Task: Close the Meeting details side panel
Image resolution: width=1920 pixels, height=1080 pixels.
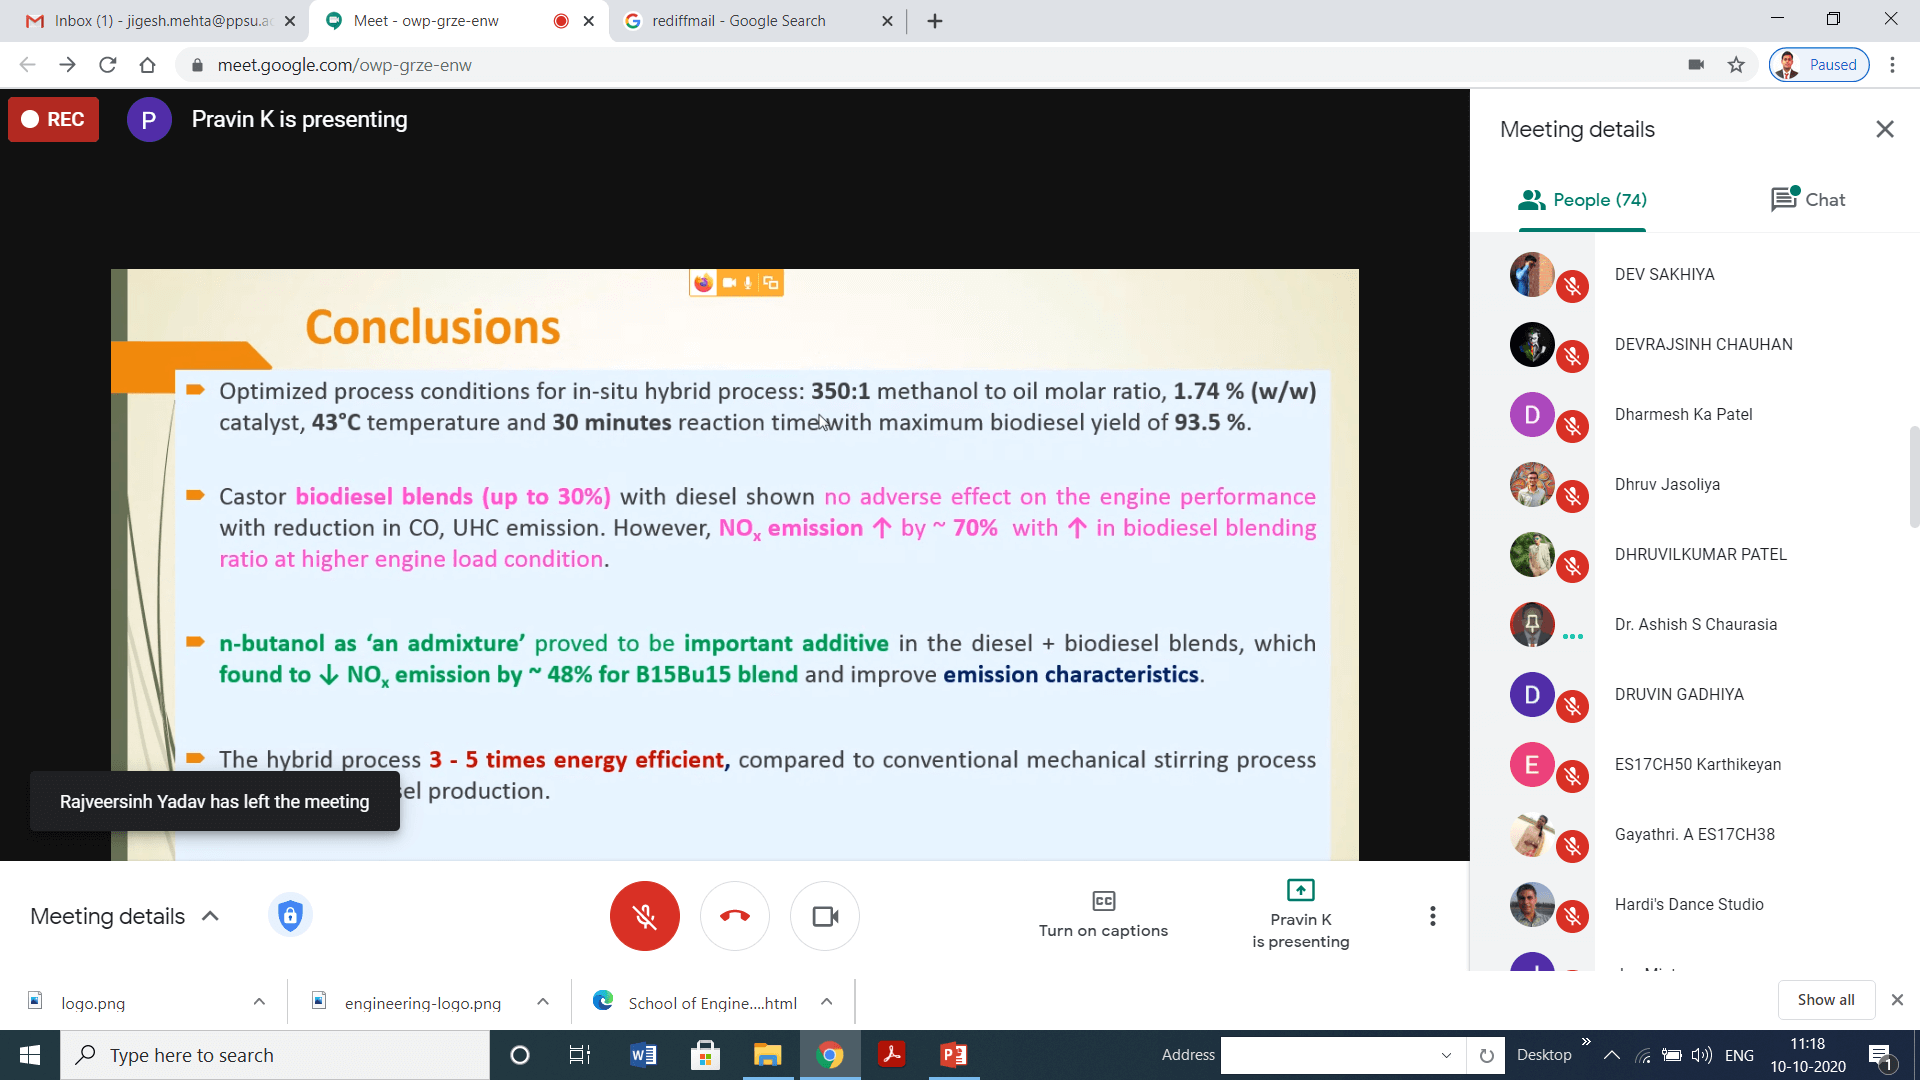Action: tap(1884, 129)
